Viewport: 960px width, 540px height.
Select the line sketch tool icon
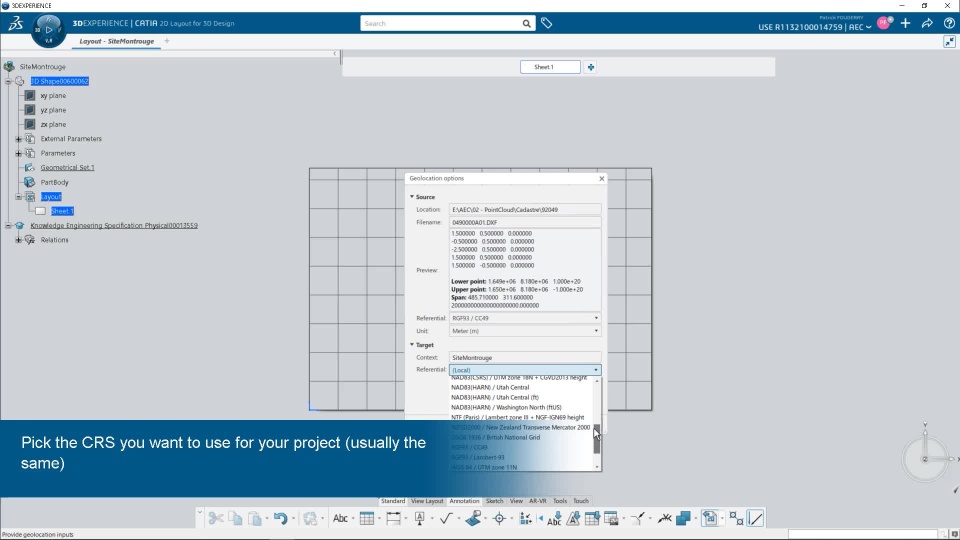pos(756,519)
